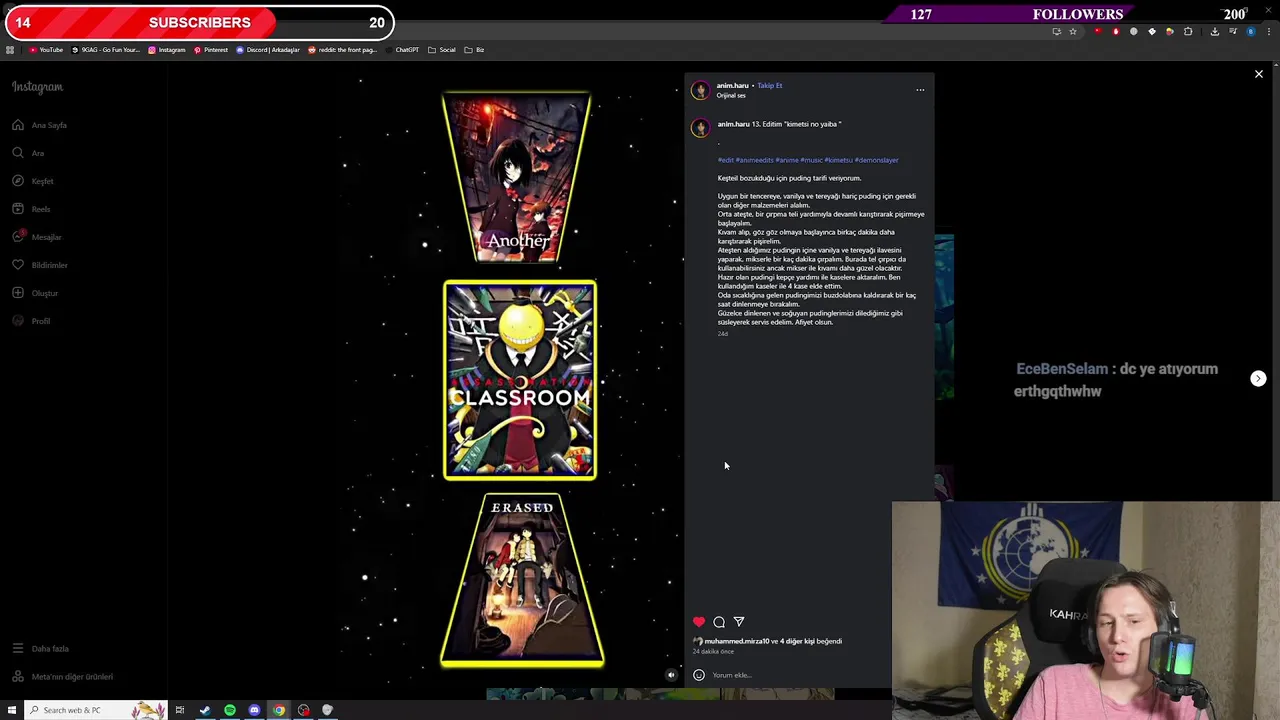This screenshot has height=720, width=1280.
Task: Click the #demonslayer hashtag
Action: [x=877, y=160]
